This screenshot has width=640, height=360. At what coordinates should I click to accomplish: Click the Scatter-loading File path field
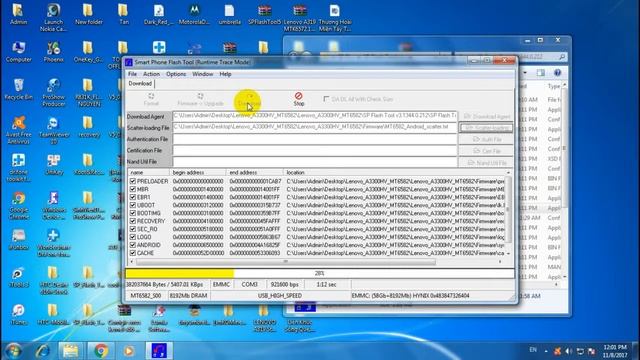tap(314, 127)
